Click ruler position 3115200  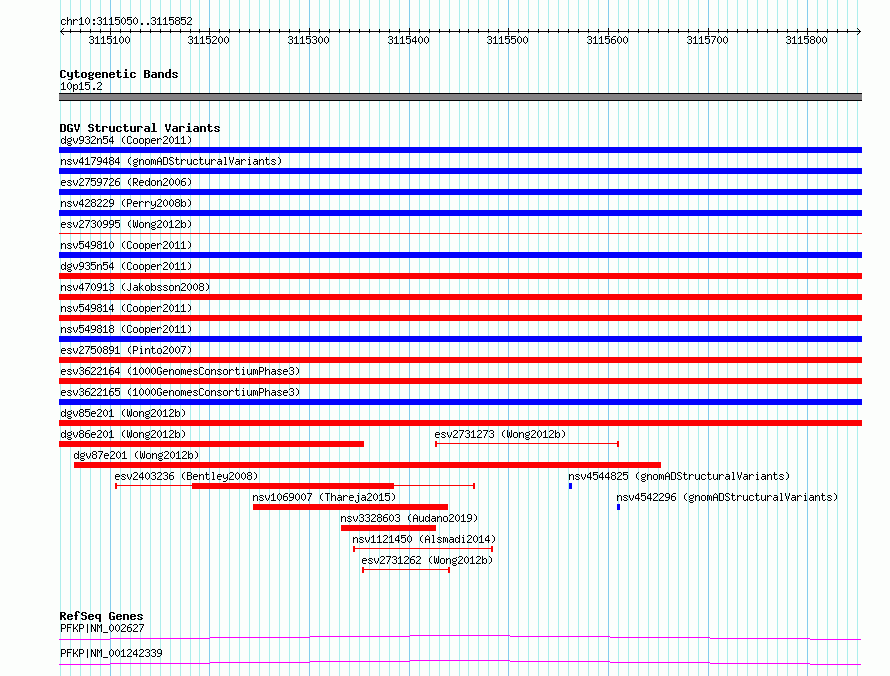(208, 40)
